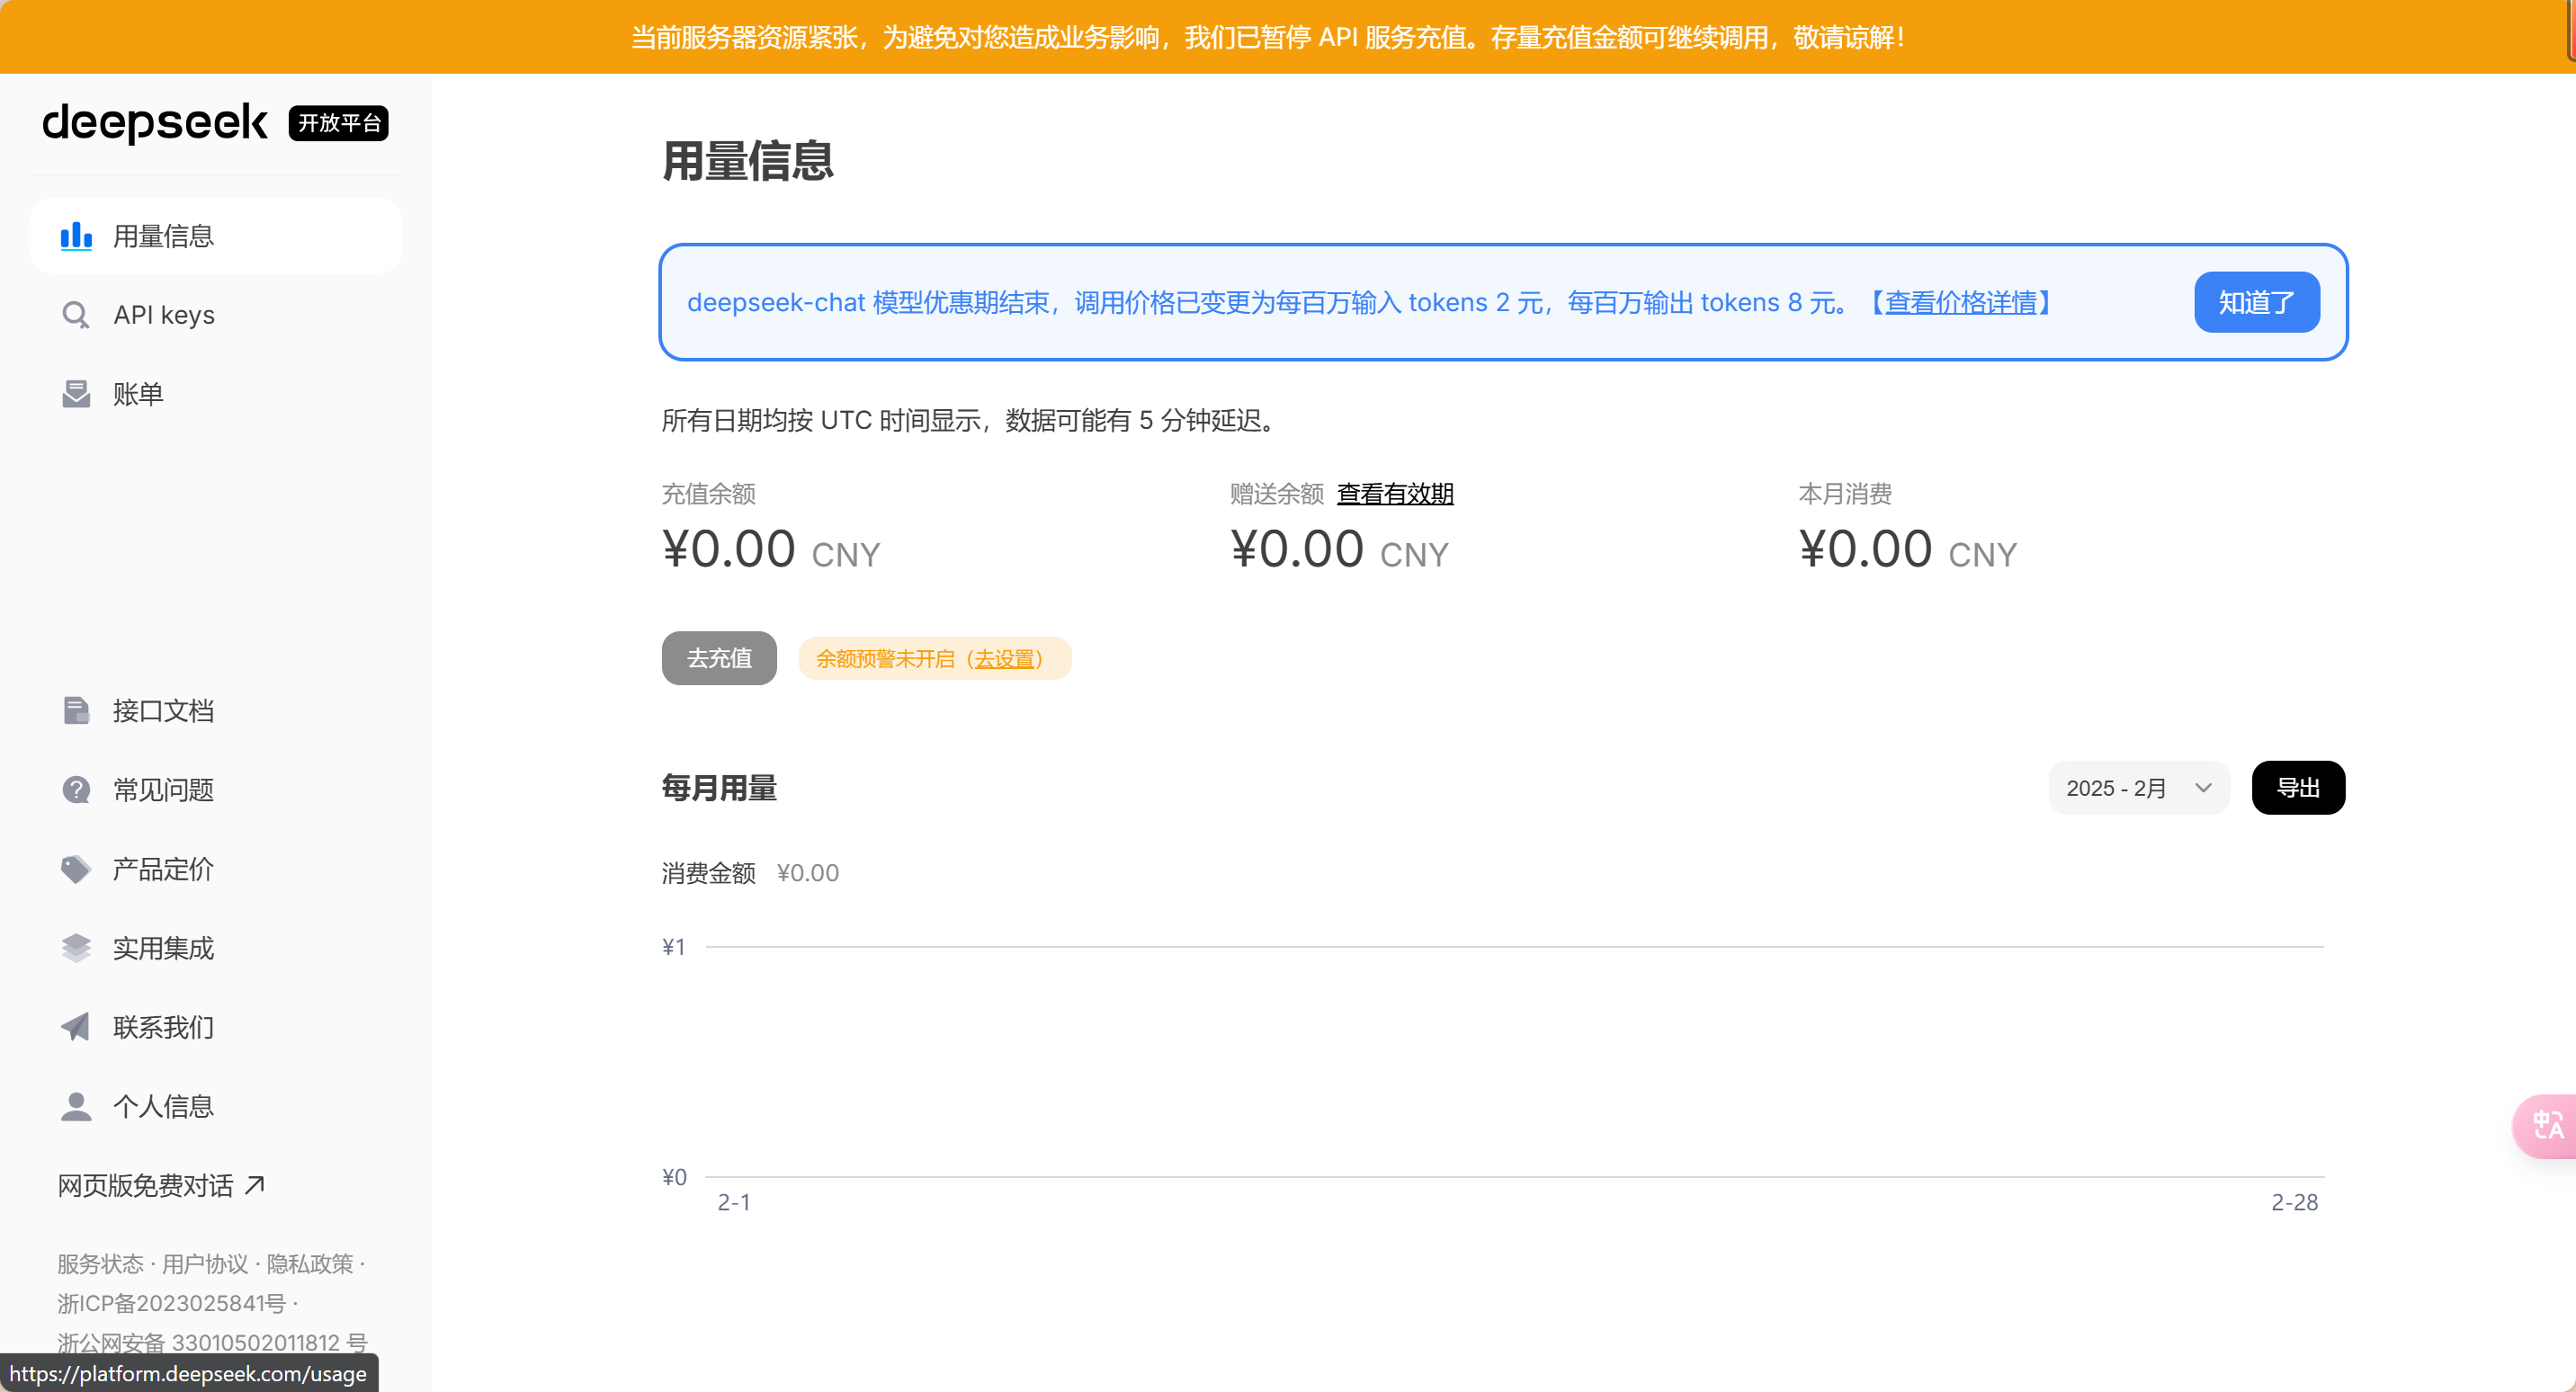The image size is (2576, 1392).
Task: Click the 导出 export button
Action: click(x=2297, y=788)
